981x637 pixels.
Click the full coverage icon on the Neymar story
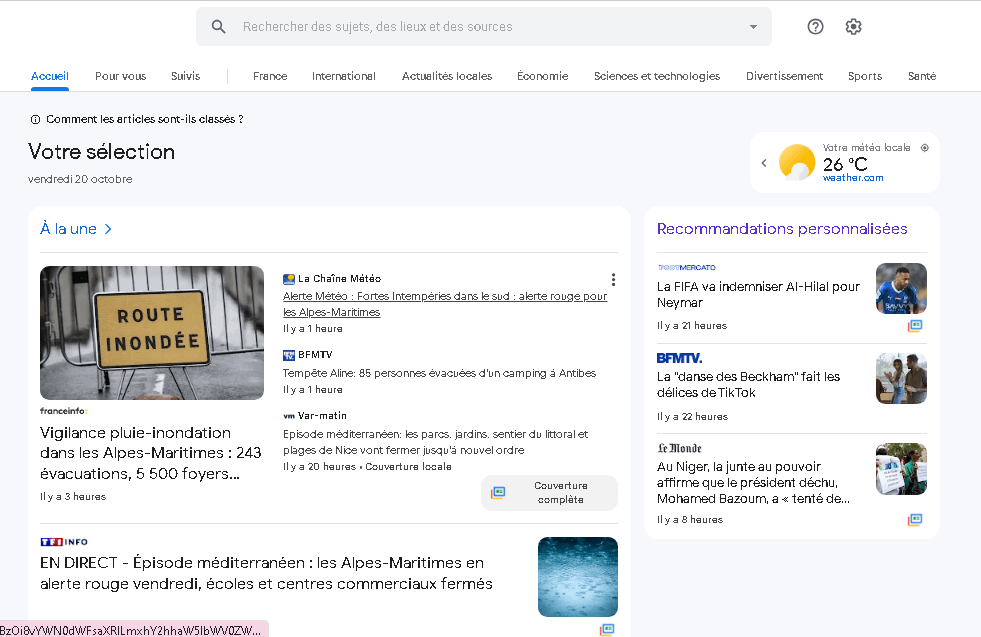pyautogui.click(x=913, y=325)
